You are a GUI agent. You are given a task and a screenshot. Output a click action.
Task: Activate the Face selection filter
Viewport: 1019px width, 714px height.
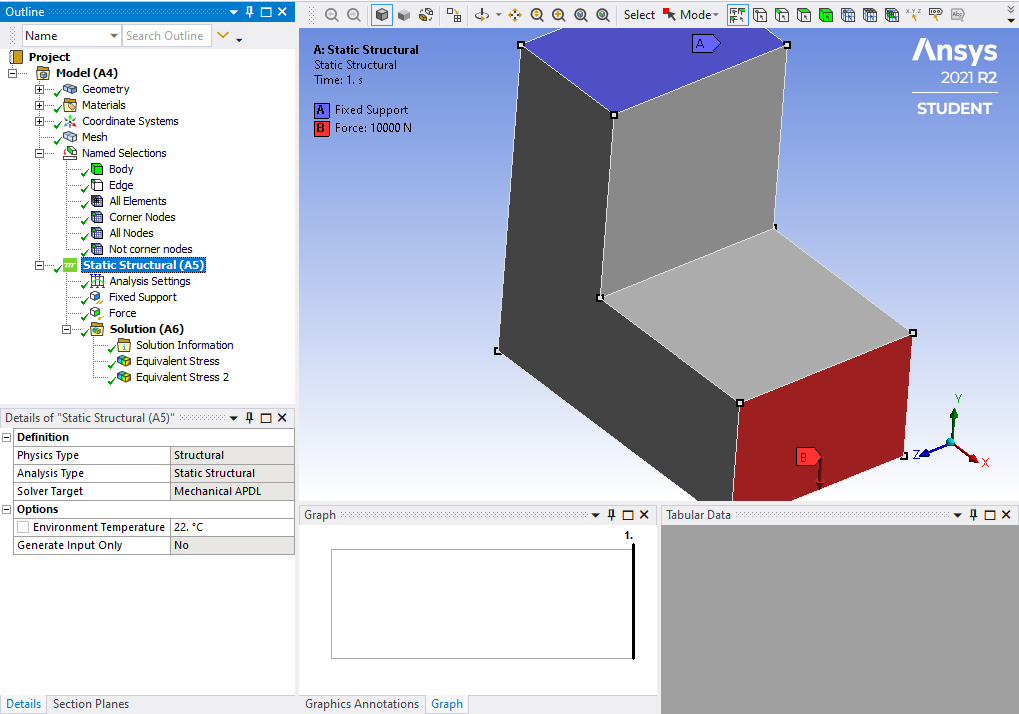click(804, 15)
